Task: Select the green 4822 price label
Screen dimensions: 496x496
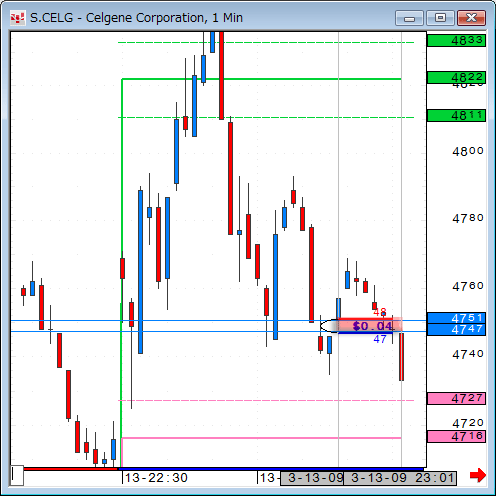Action: pos(456,78)
